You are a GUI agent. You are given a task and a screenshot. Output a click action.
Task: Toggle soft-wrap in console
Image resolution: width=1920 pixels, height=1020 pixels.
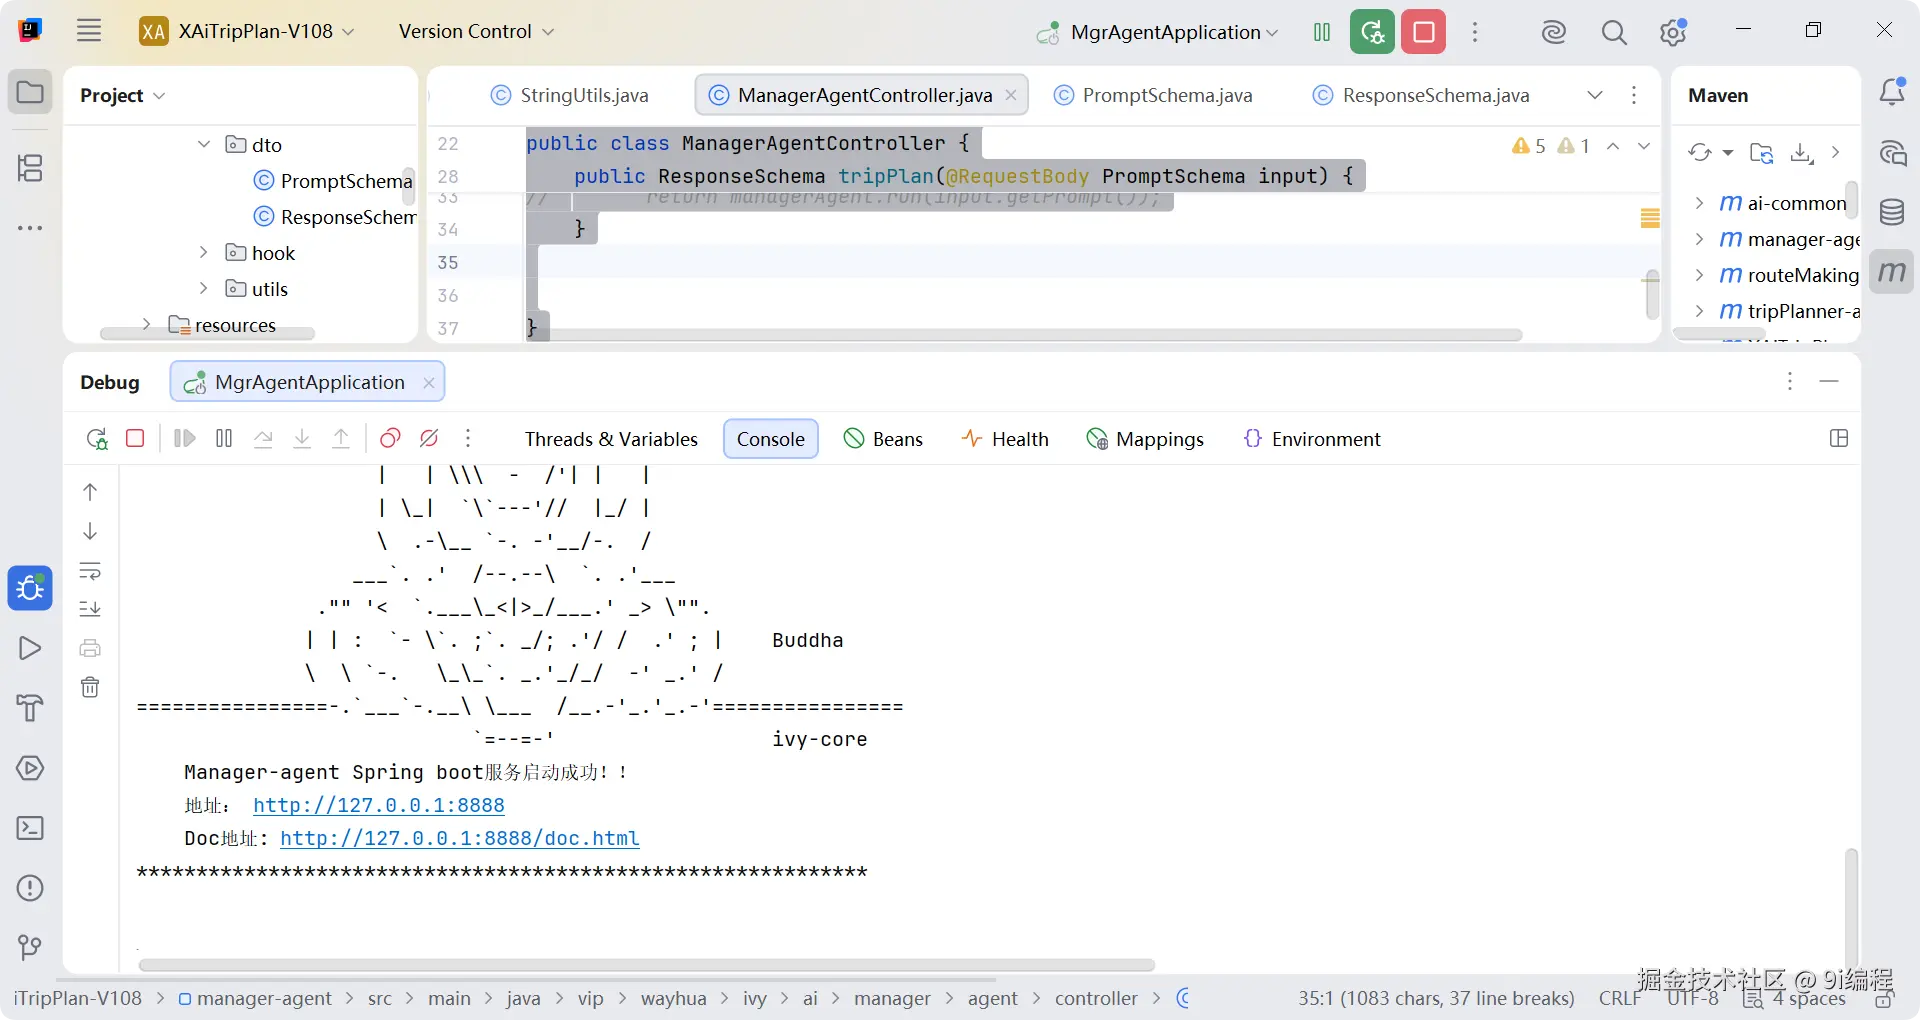90,571
